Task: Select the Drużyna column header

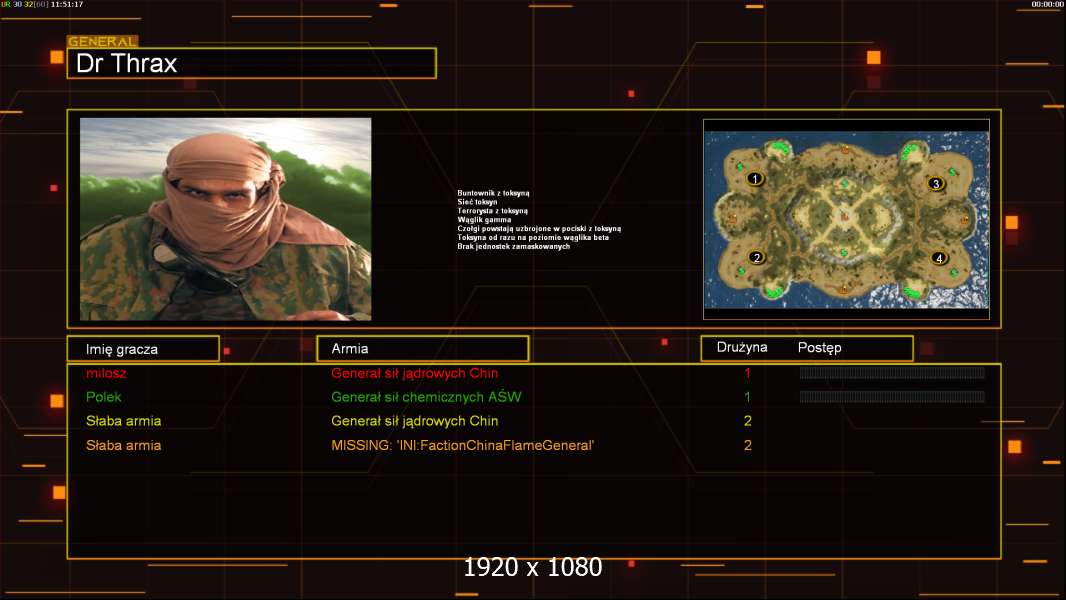Action: [742, 347]
